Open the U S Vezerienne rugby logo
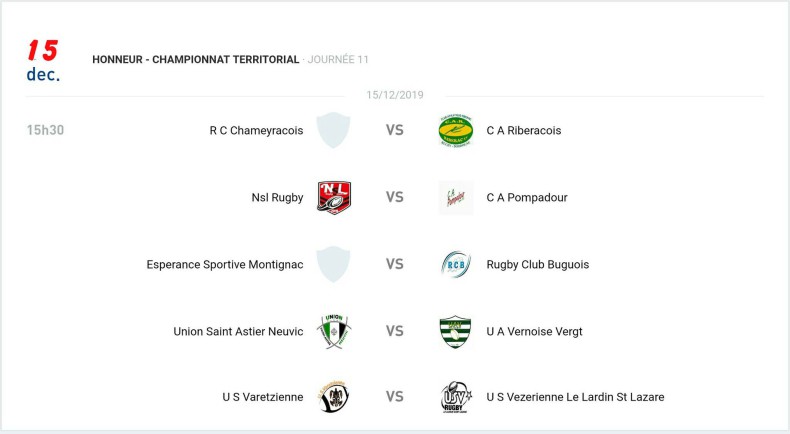The image size is (790, 434). (x=455, y=397)
